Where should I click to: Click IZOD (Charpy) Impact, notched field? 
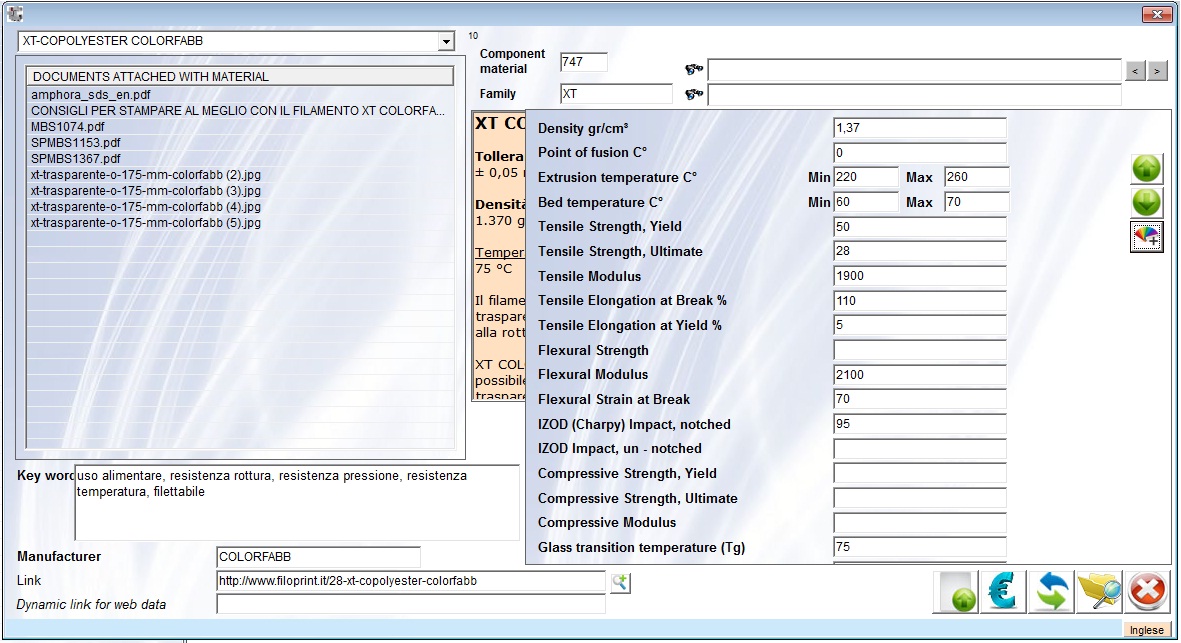920,424
